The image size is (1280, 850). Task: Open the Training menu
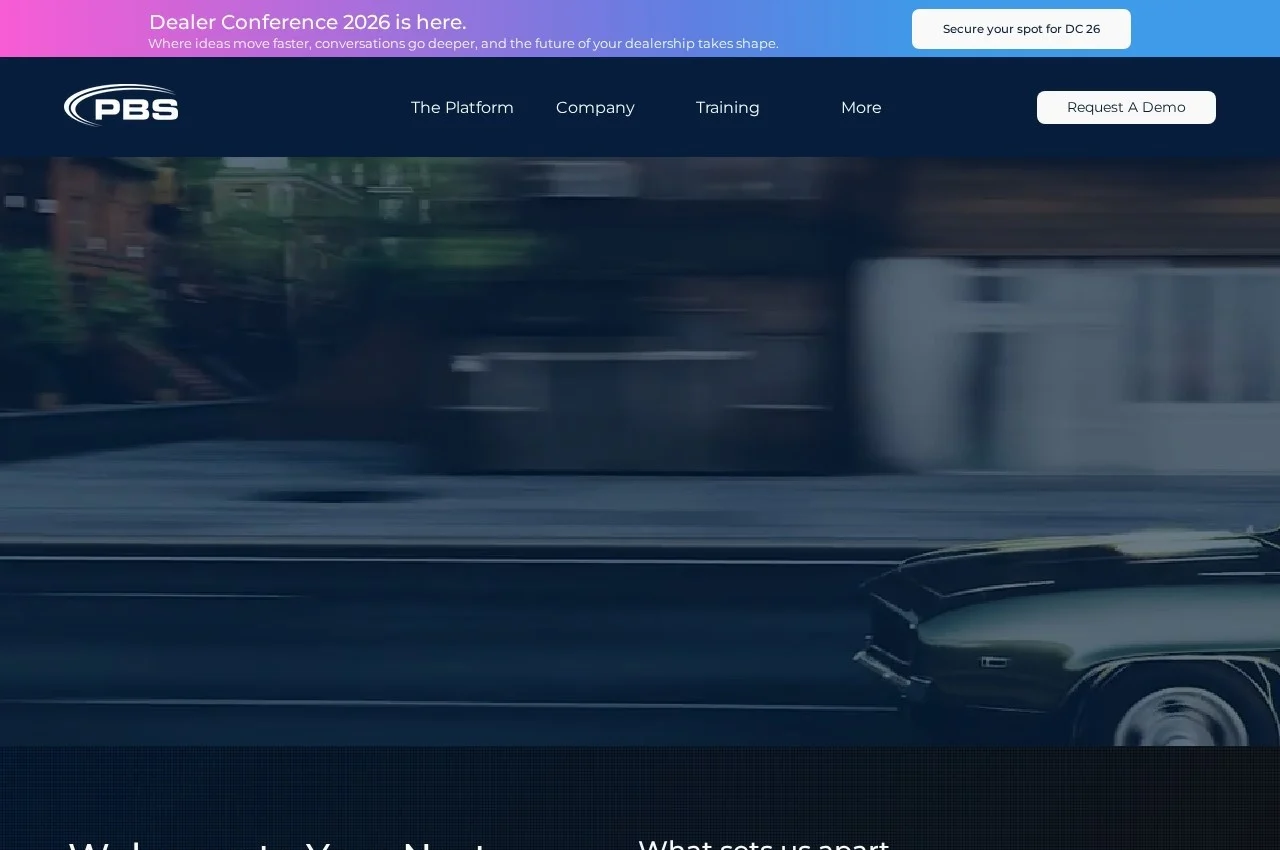coord(728,107)
